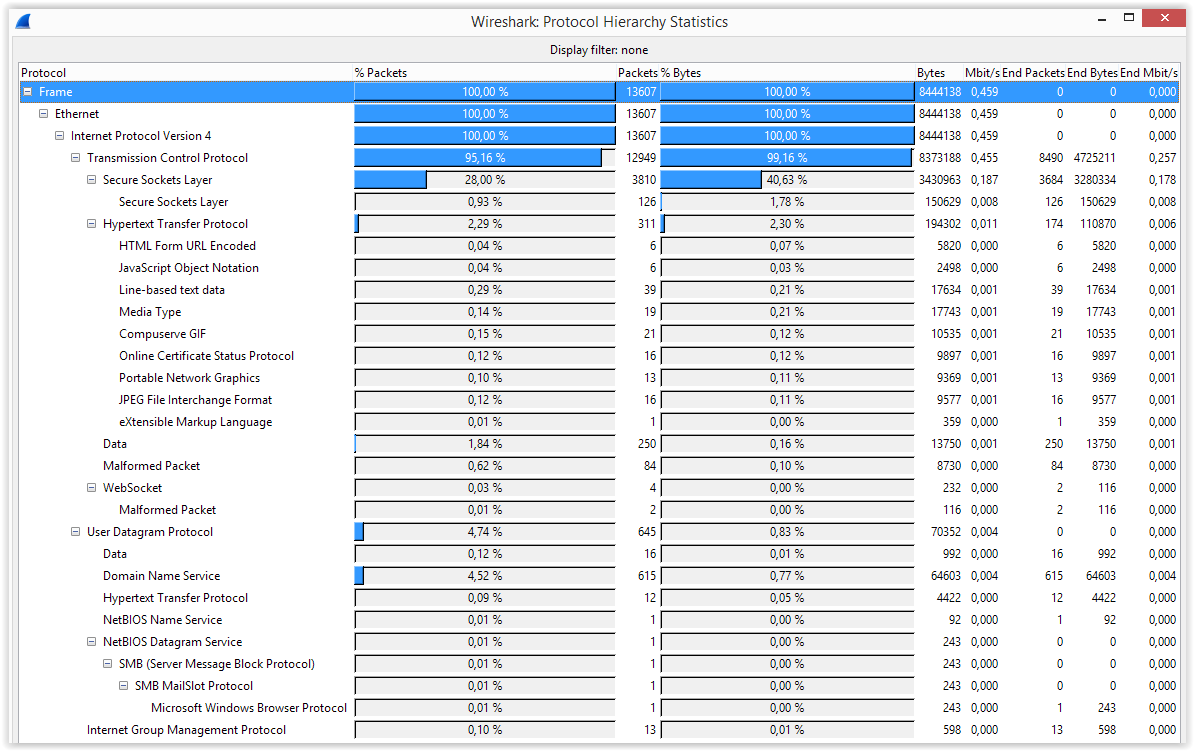Click the 4,52 % packets bar for DNS
The height and width of the screenshot is (751, 1194).
click(485, 576)
